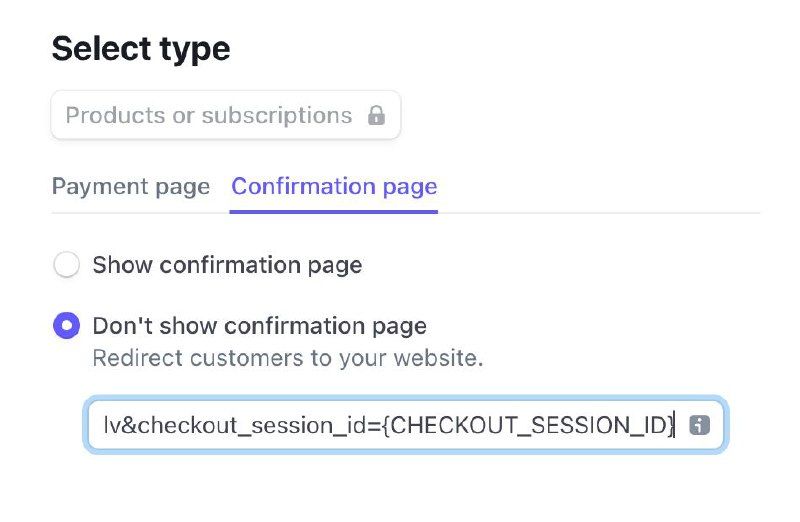This screenshot has height=522, width=800.
Task: Click the info icon in the redirect URL field
Action: [x=699, y=425]
